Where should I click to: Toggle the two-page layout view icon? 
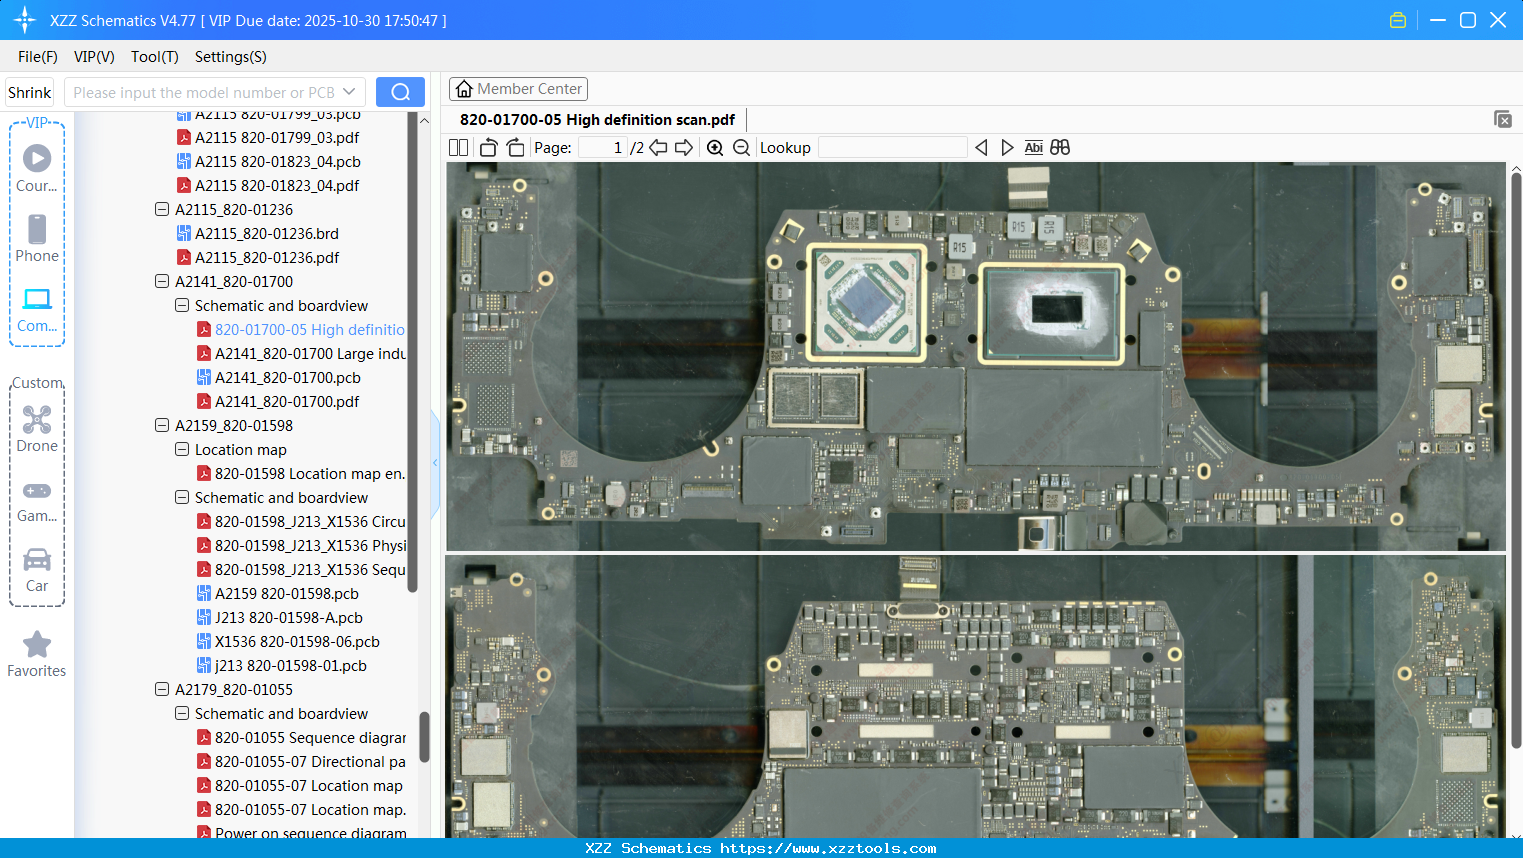click(459, 148)
